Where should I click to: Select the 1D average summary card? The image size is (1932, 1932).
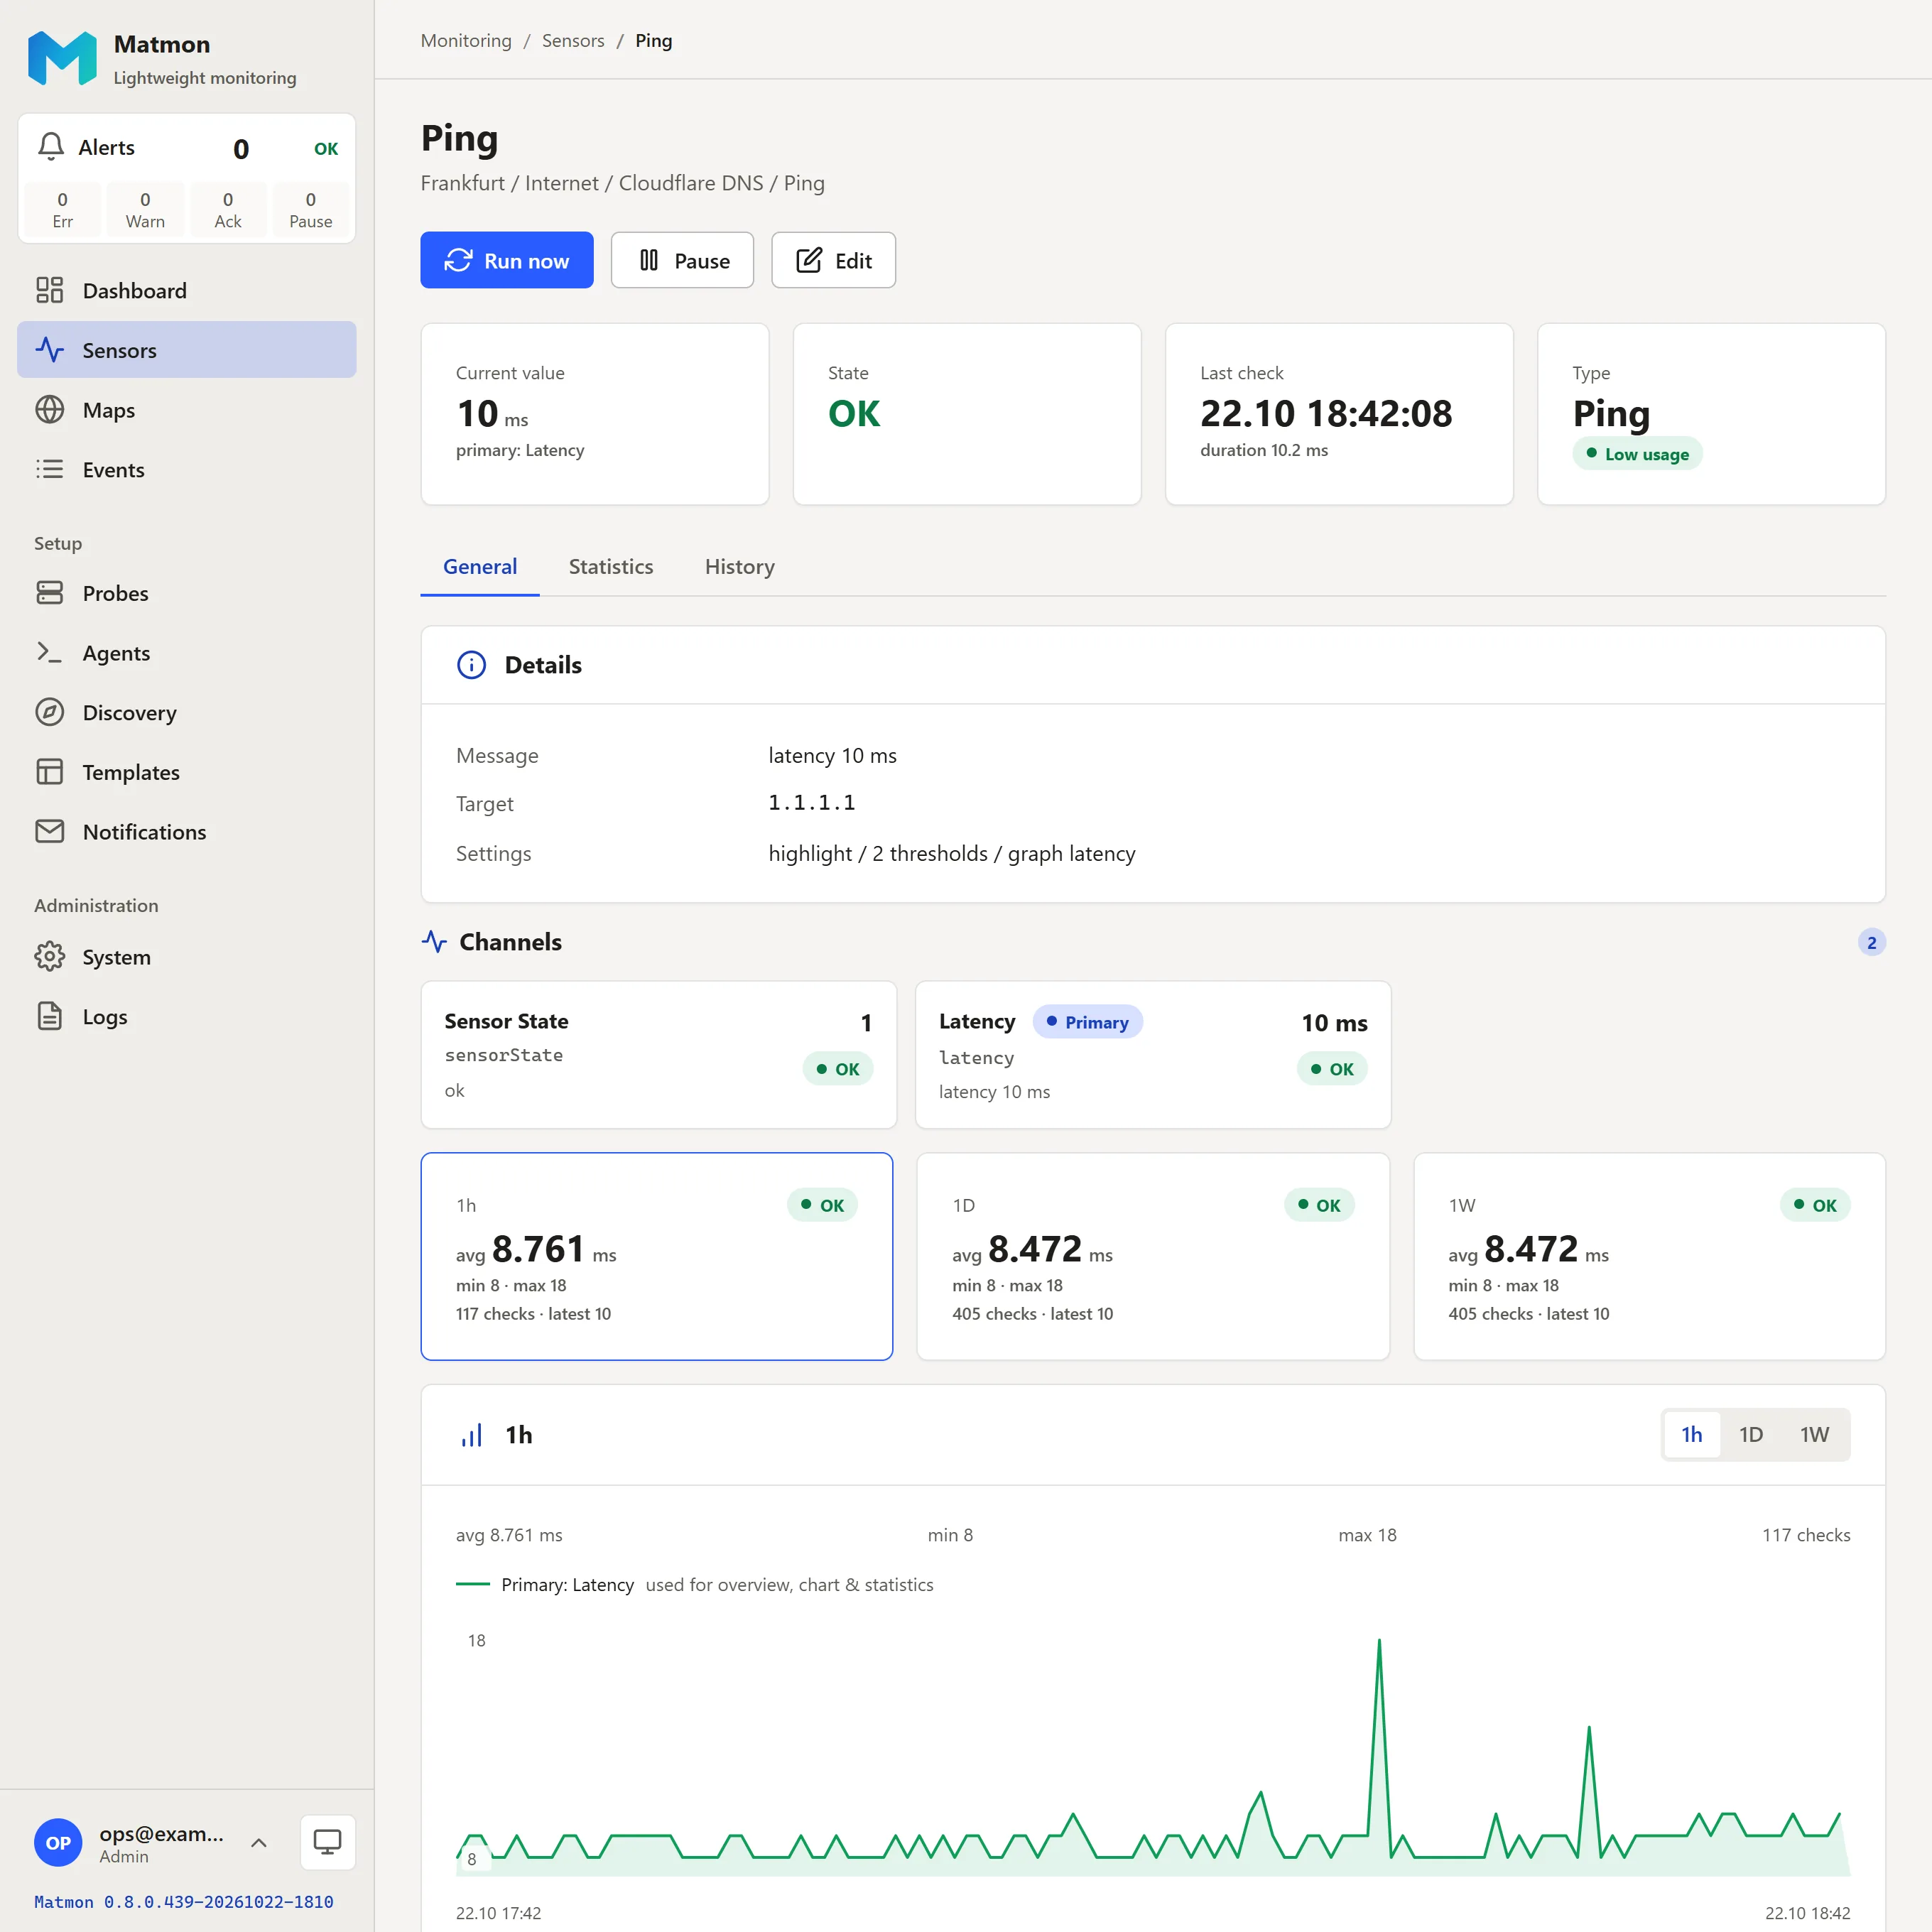pos(1152,1256)
